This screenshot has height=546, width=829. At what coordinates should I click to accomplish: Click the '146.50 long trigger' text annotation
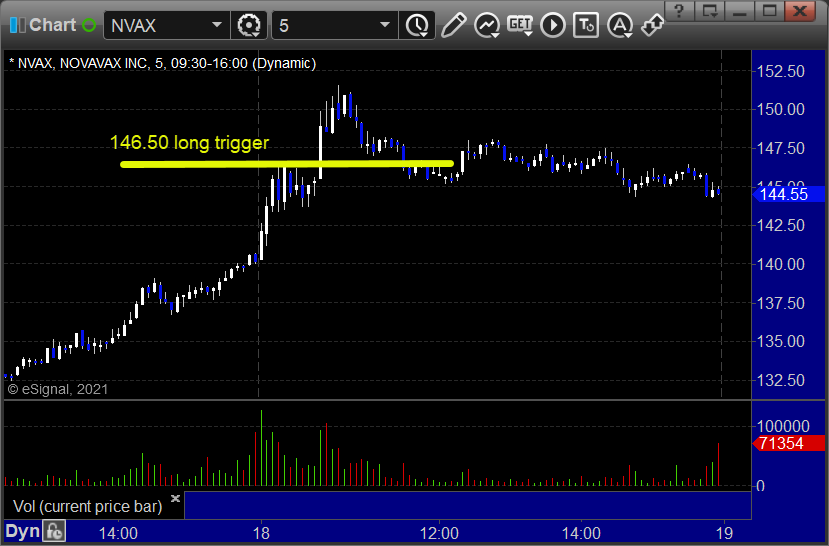tap(189, 143)
